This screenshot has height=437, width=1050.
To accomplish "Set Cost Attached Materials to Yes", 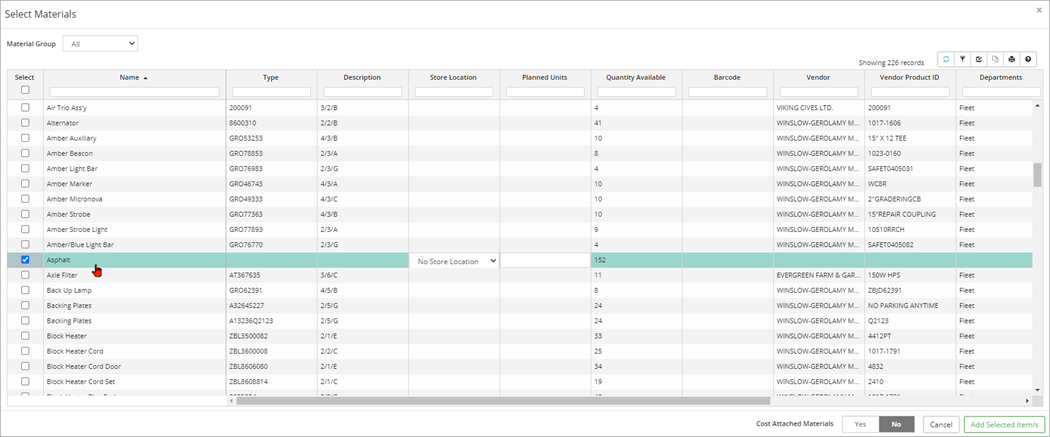I will tap(860, 424).
